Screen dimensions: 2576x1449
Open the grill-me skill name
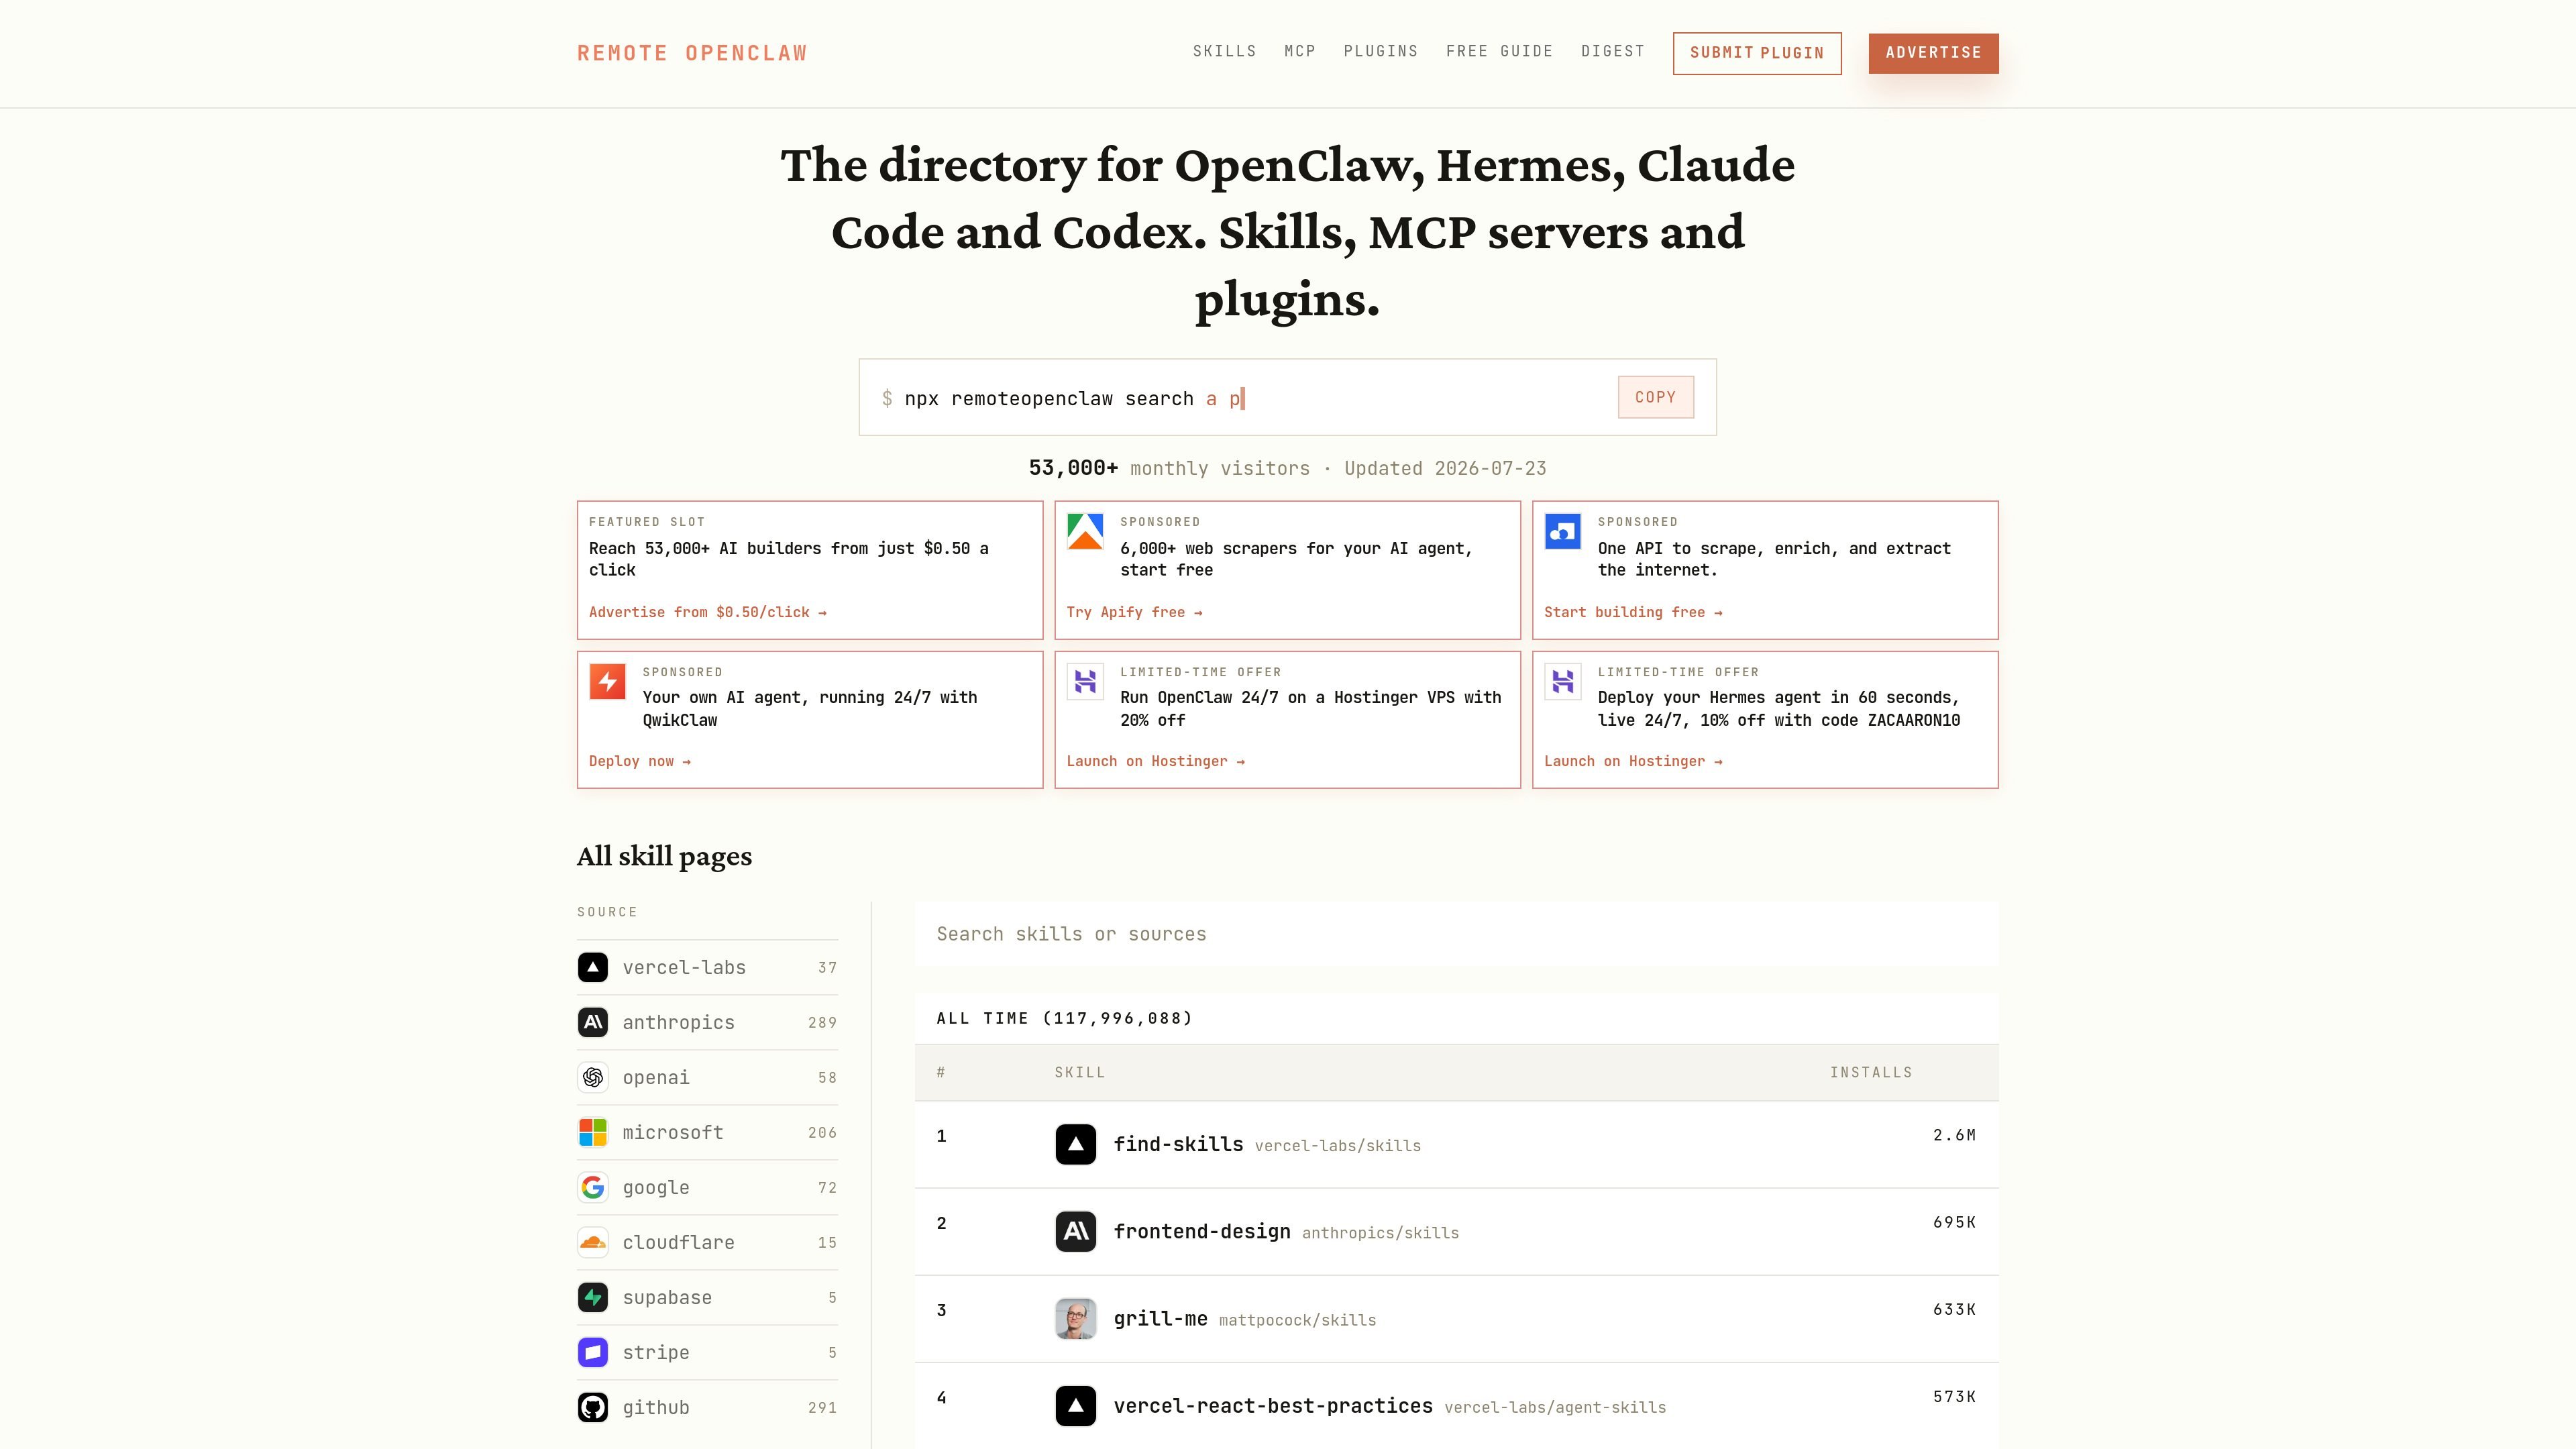tap(1160, 1318)
